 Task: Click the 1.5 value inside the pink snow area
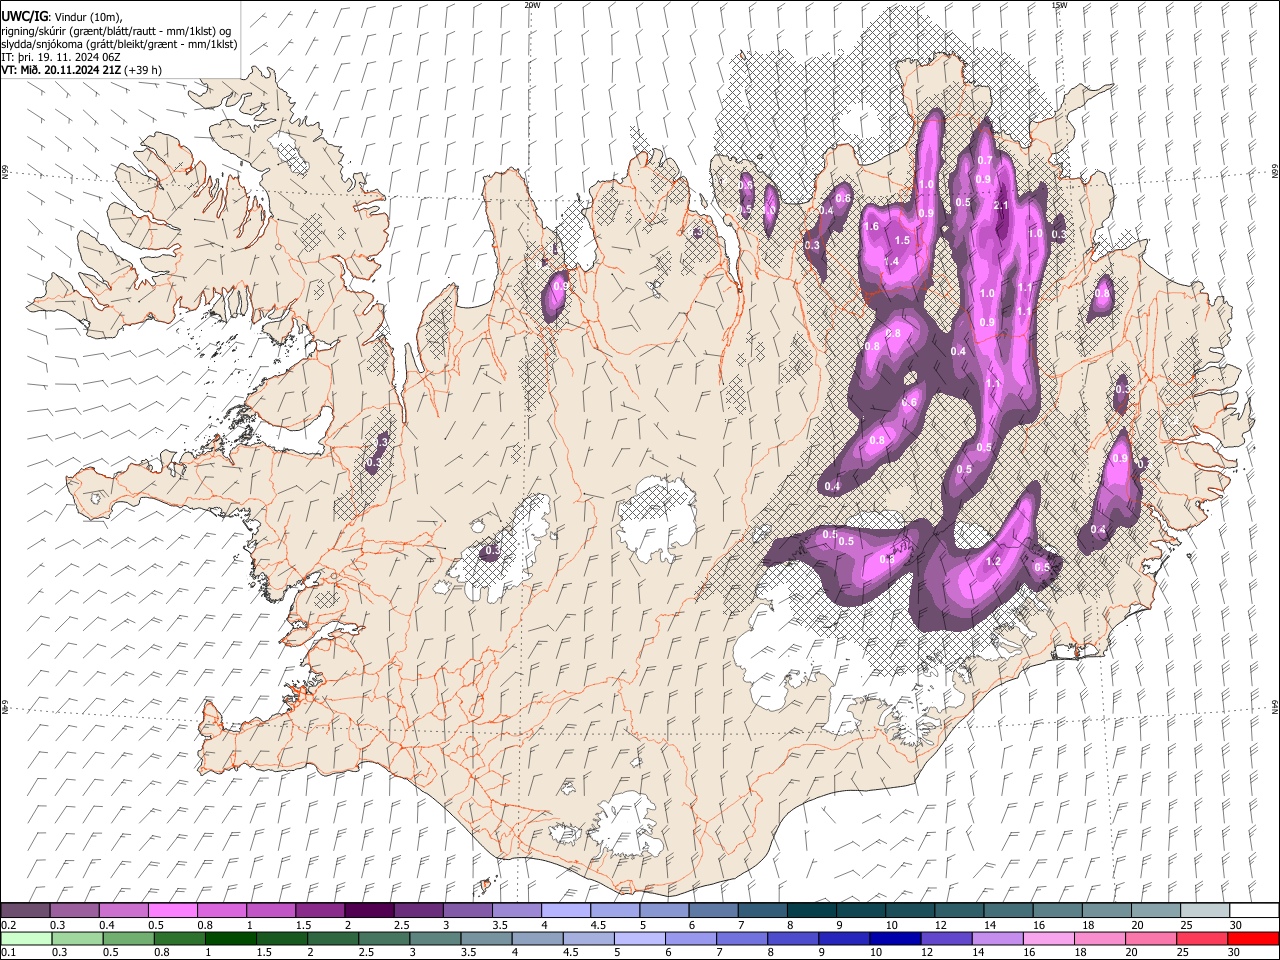(x=903, y=241)
